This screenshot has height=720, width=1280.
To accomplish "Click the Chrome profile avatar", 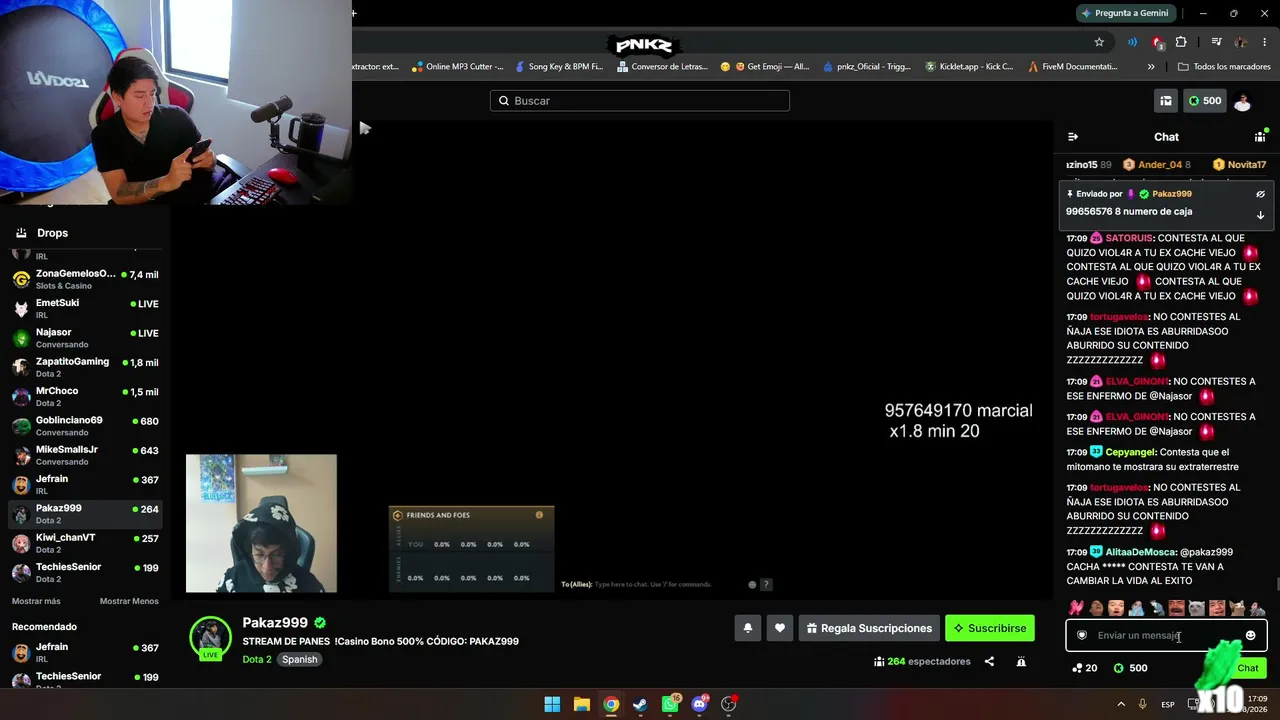I will click(1241, 42).
